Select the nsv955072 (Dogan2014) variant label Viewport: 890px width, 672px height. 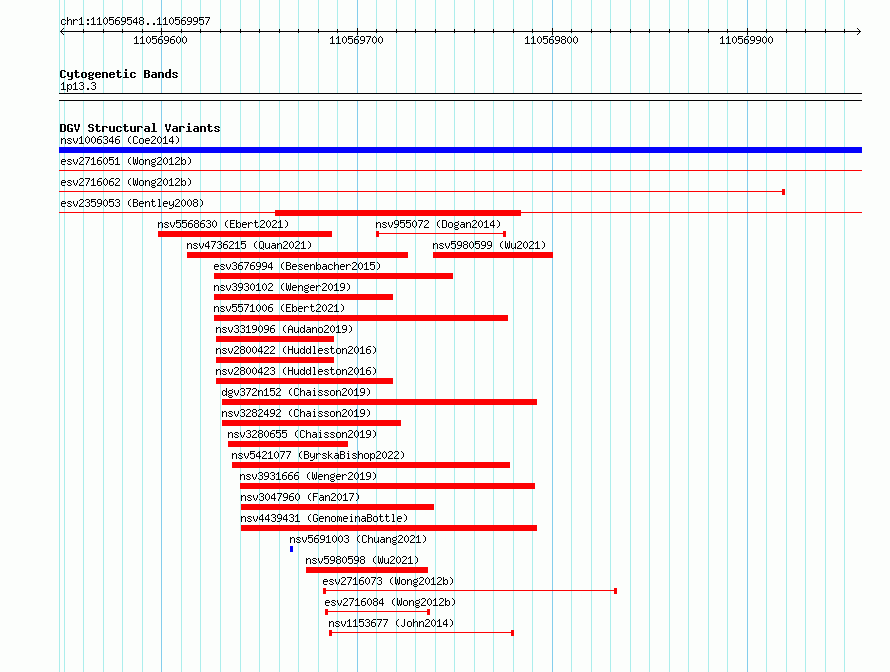pyautogui.click(x=438, y=224)
